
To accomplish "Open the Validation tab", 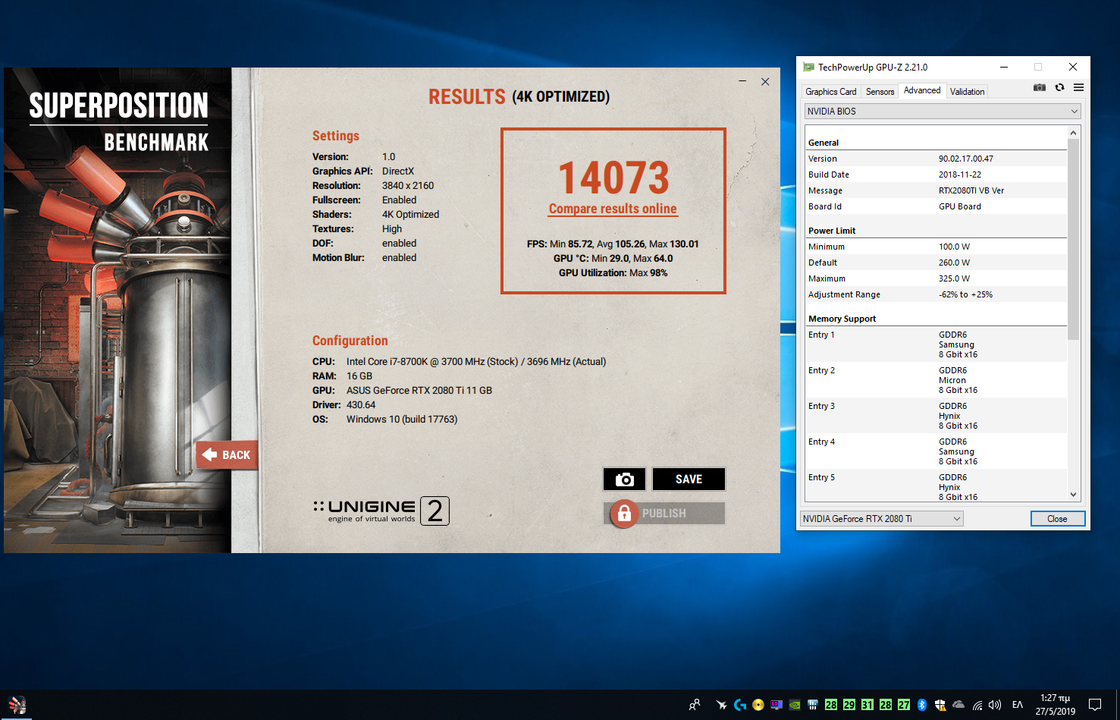I will click(967, 91).
